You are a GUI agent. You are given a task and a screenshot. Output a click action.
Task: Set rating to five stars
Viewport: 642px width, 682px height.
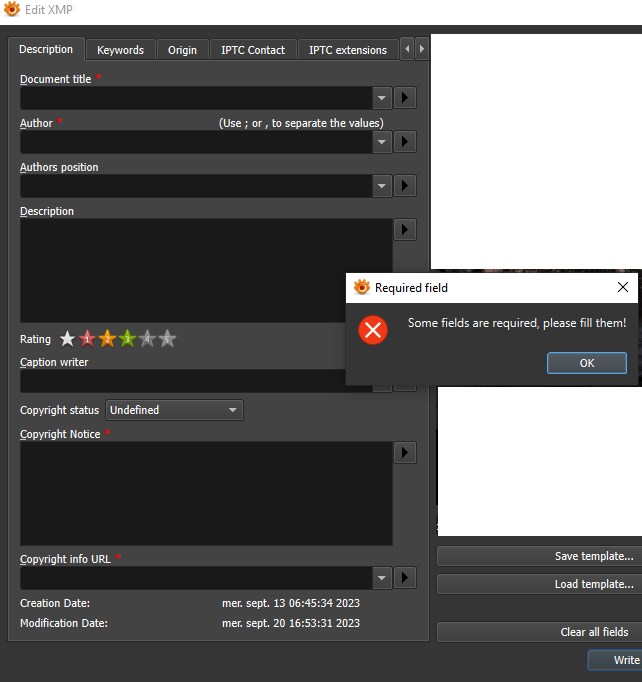pos(167,339)
